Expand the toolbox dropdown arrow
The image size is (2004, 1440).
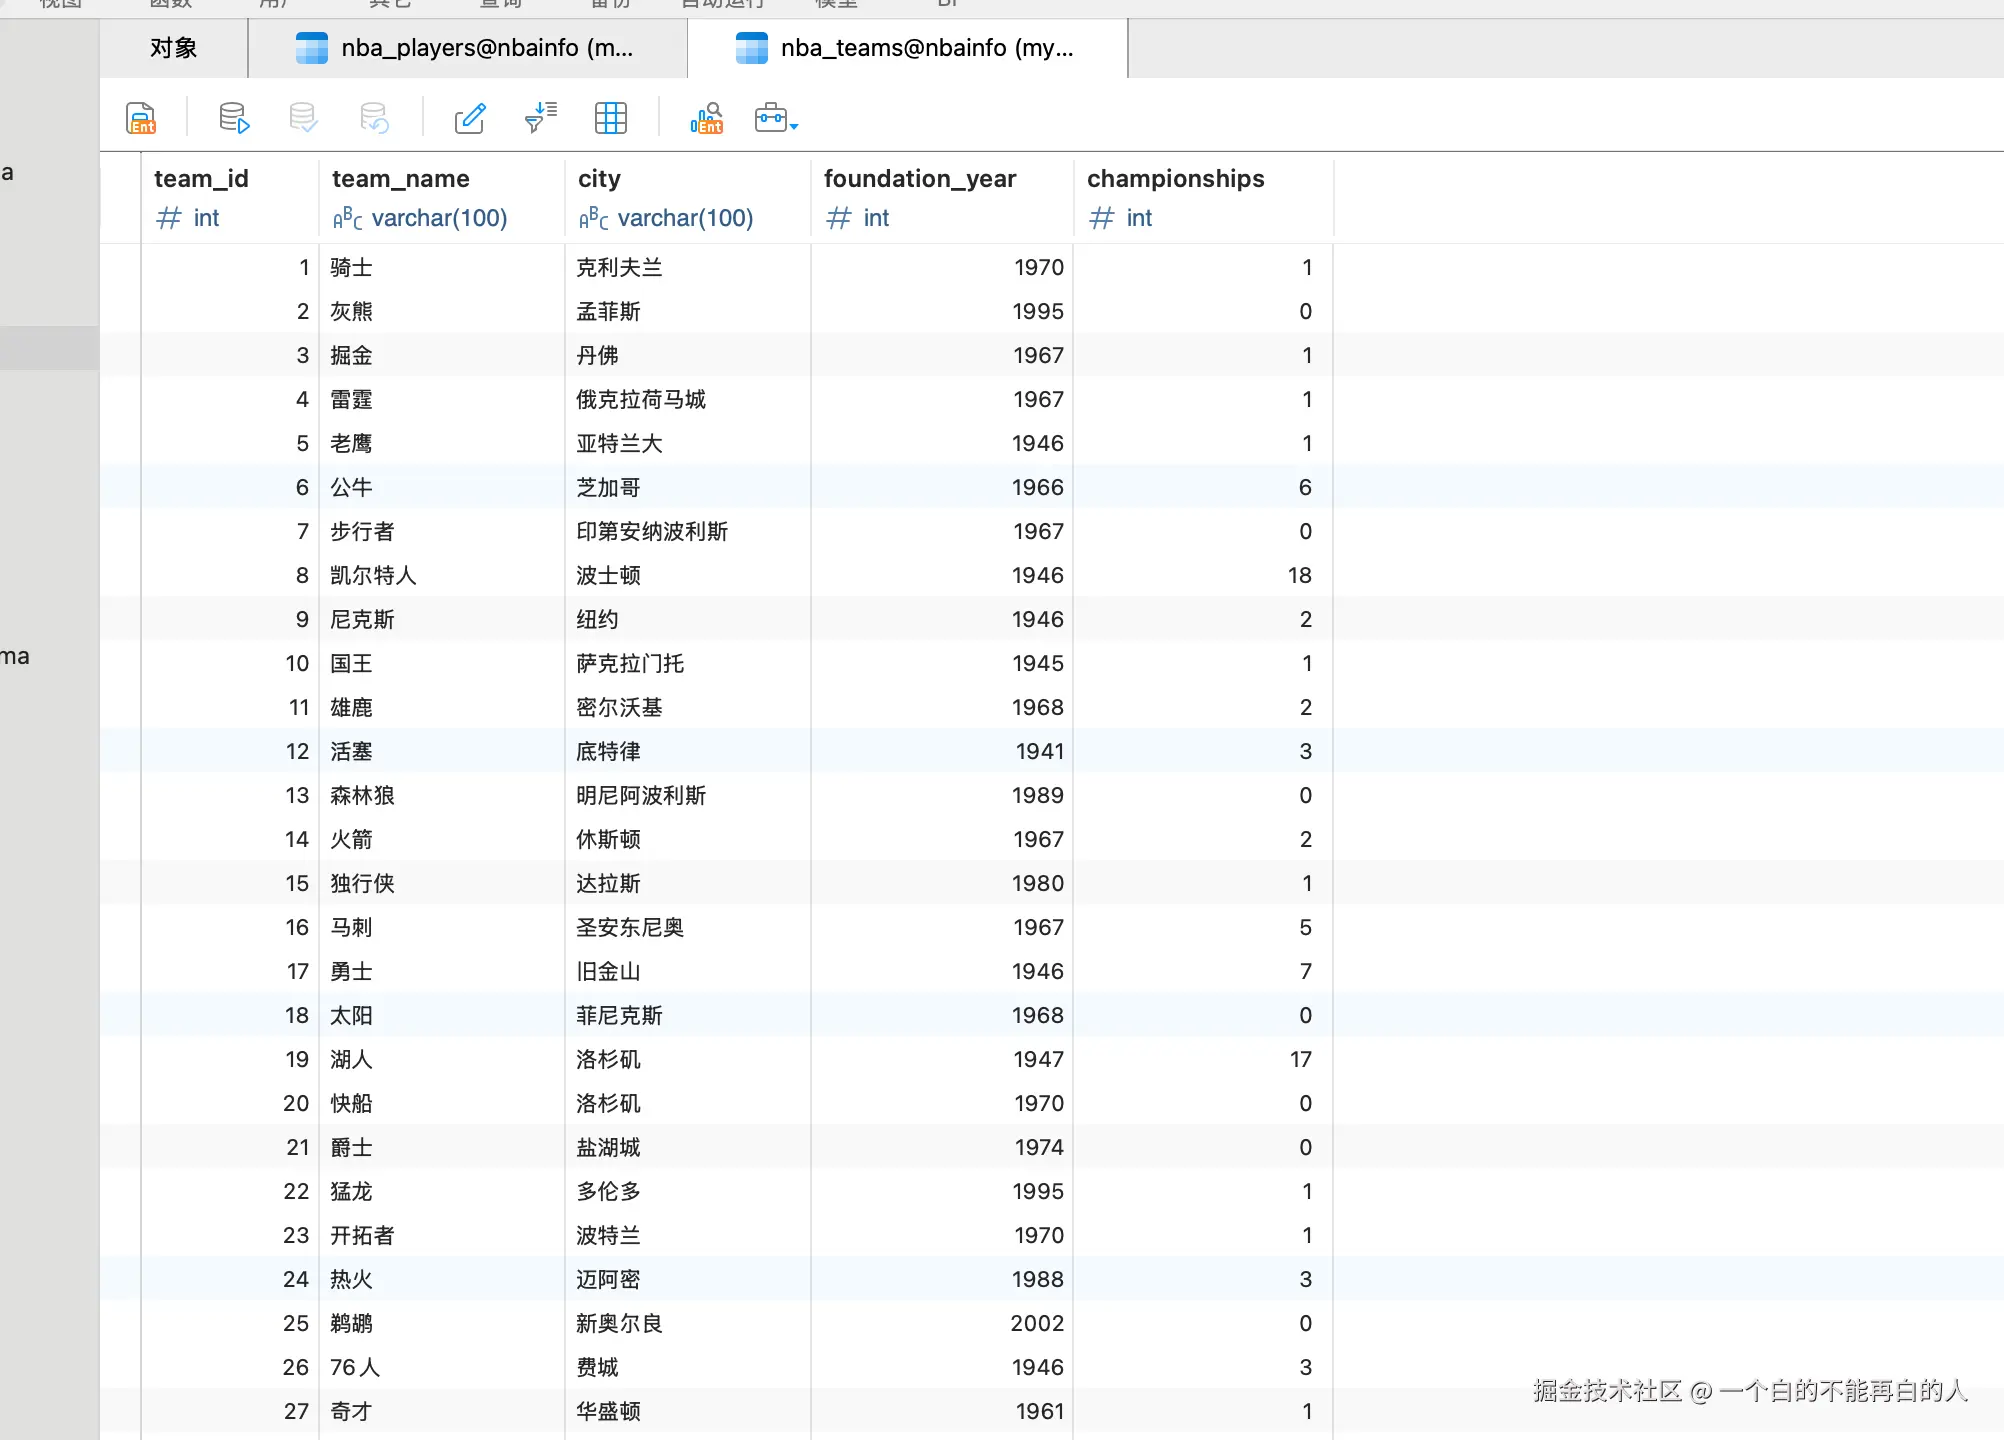(x=794, y=127)
